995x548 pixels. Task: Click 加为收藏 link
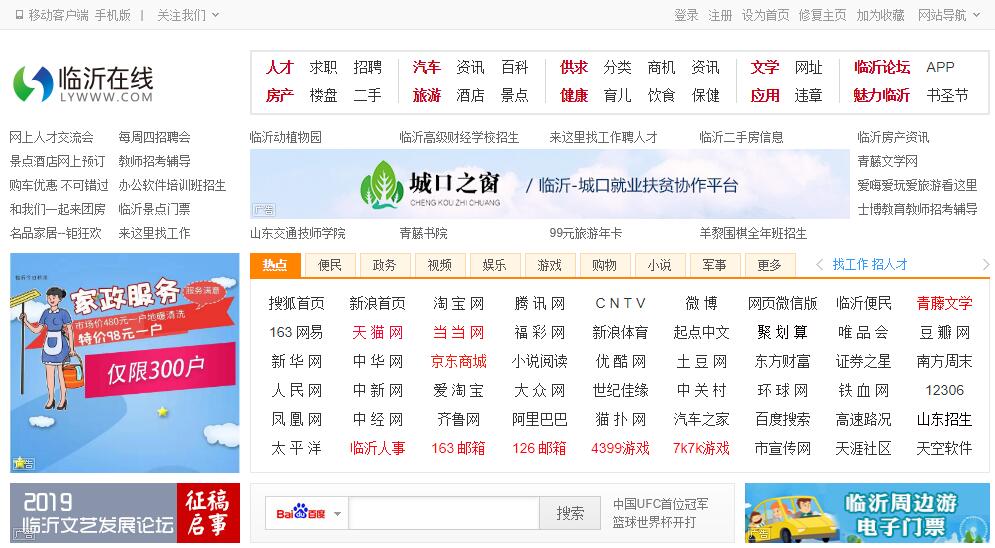tap(881, 15)
